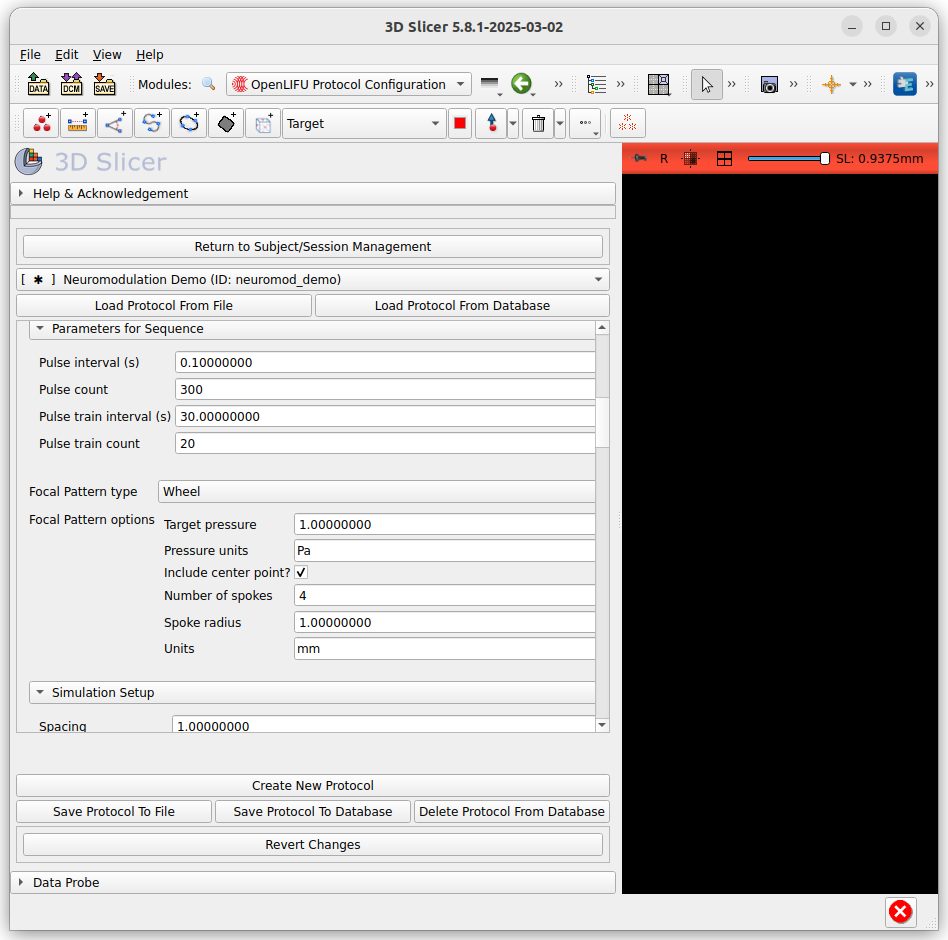Open the File menu
The image size is (948, 940).
tap(30, 54)
